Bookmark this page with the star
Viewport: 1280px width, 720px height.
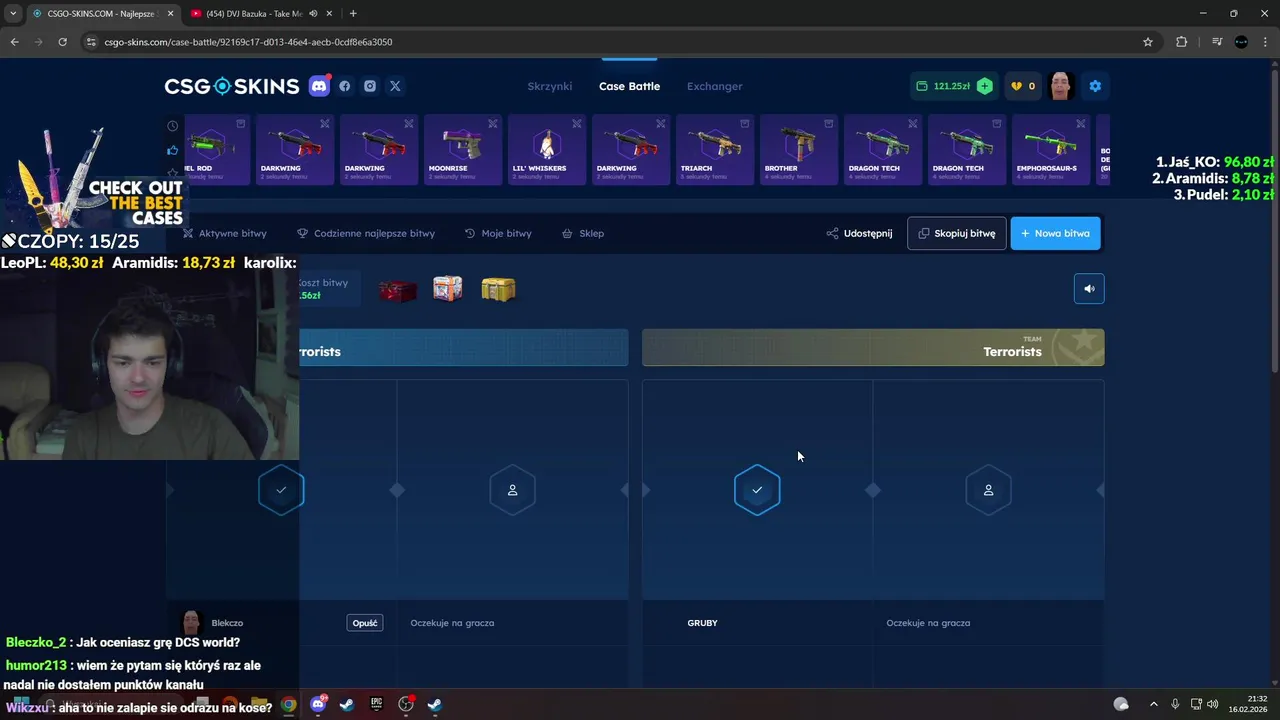click(1148, 42)
